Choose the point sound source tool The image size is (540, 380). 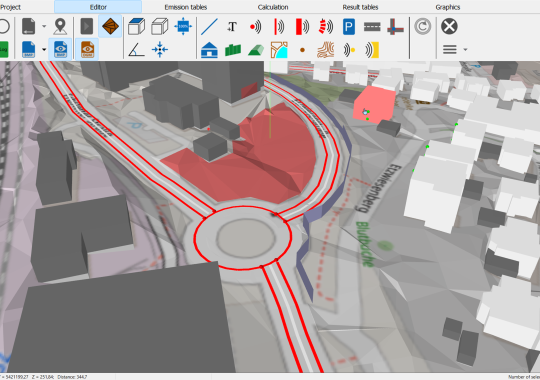256,27
